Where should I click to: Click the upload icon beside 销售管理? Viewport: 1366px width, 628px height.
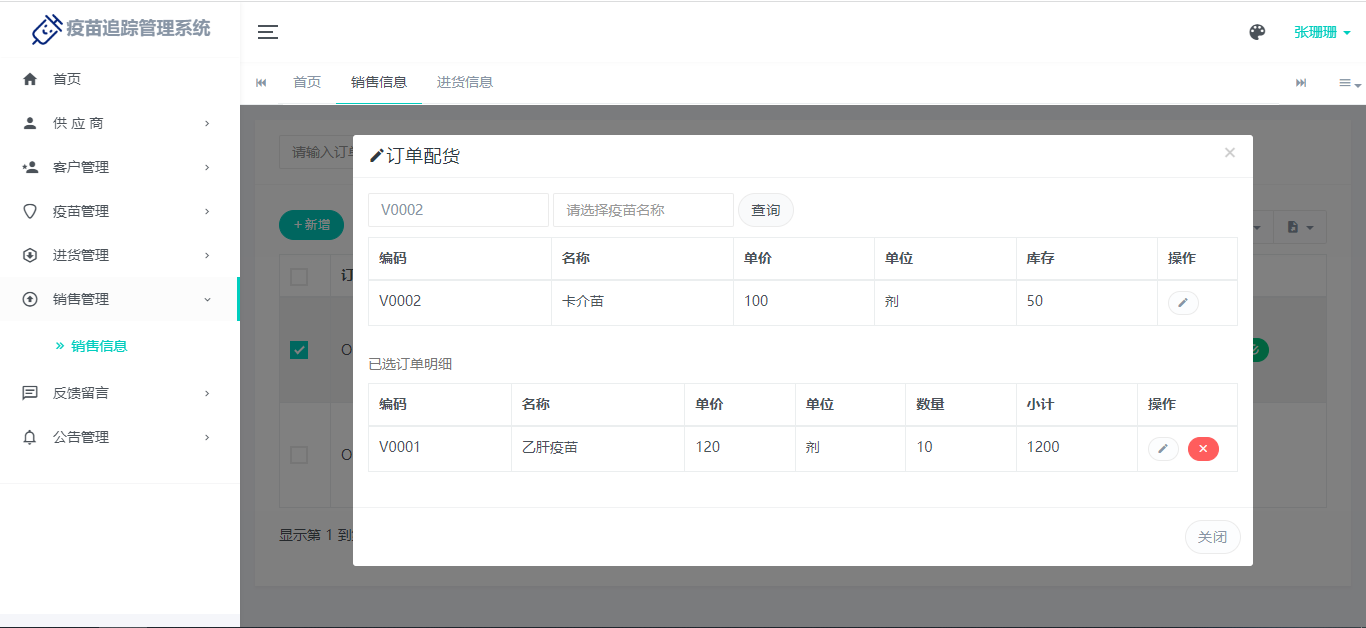tap(30, 299)
